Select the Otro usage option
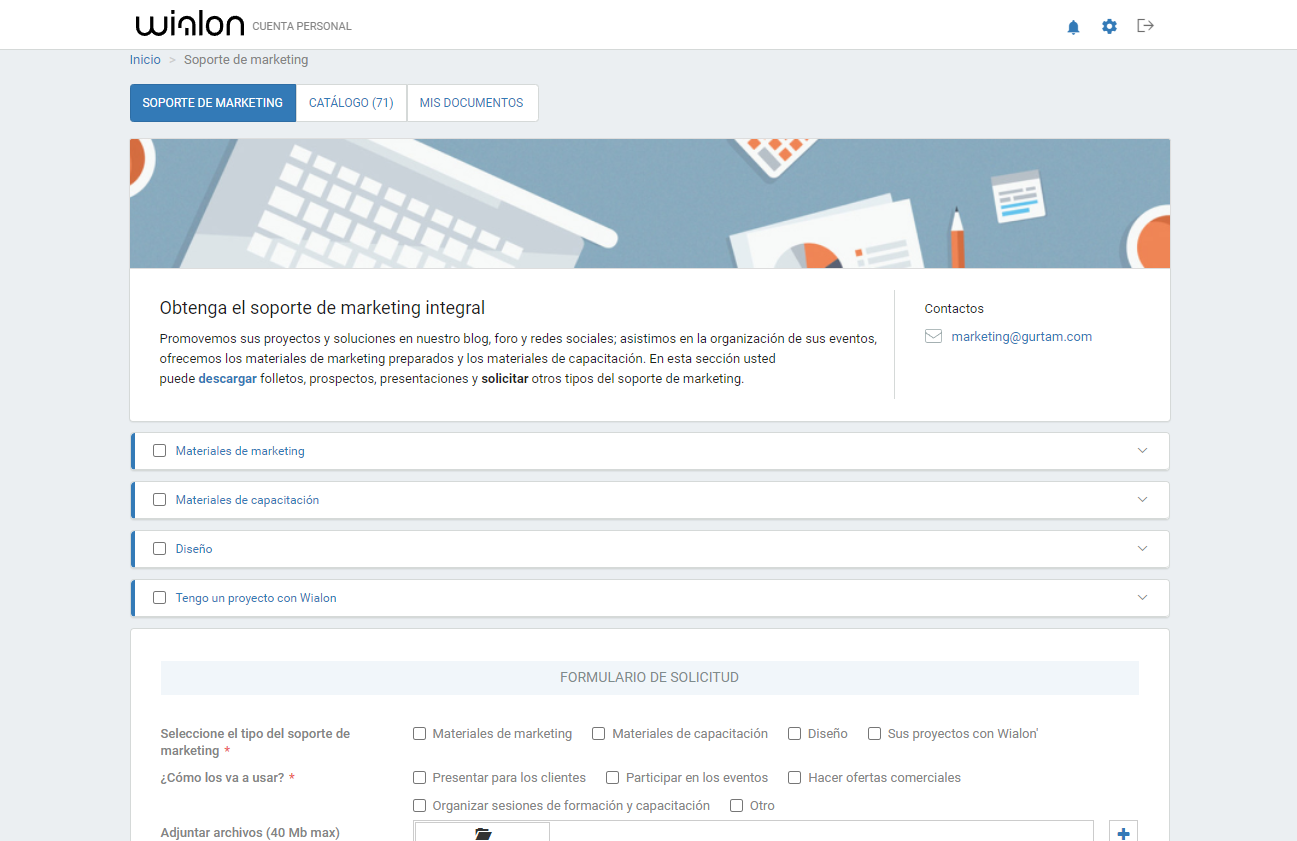This screenshot has width=1297, height=841. pos(736,805)
